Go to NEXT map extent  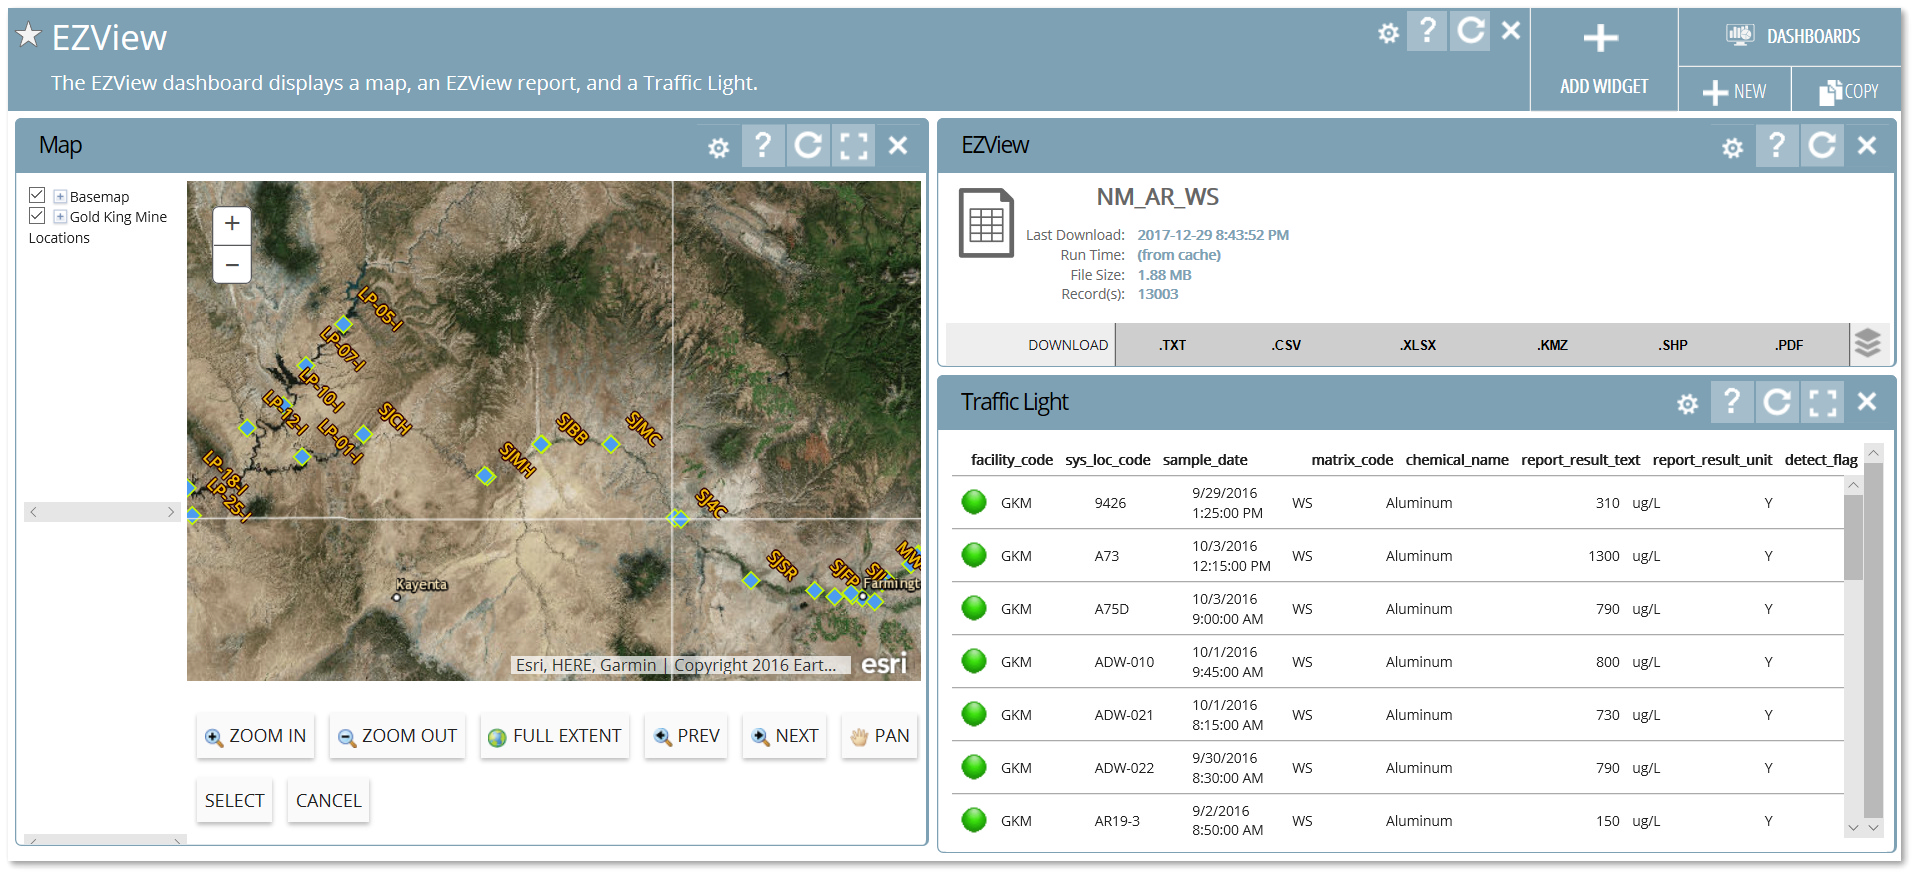point(785,736)
